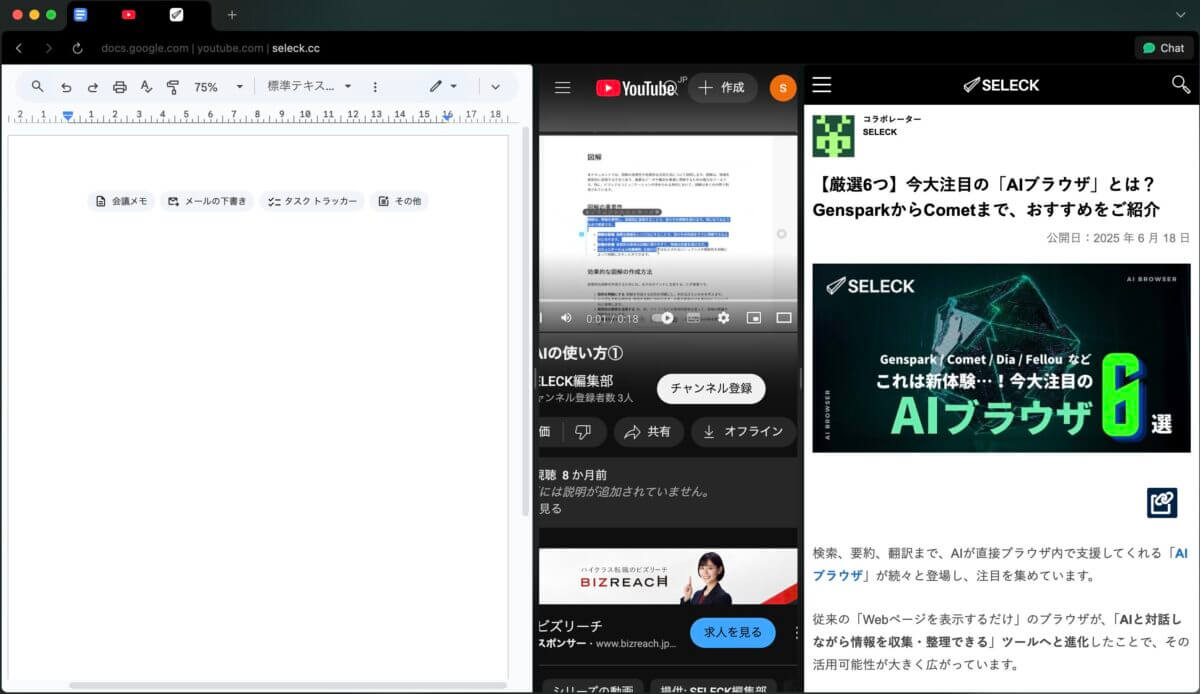Viewport: 1200px width, 694px height.
Task: Open the Chat button in the browser bar
Action: 1164,48
